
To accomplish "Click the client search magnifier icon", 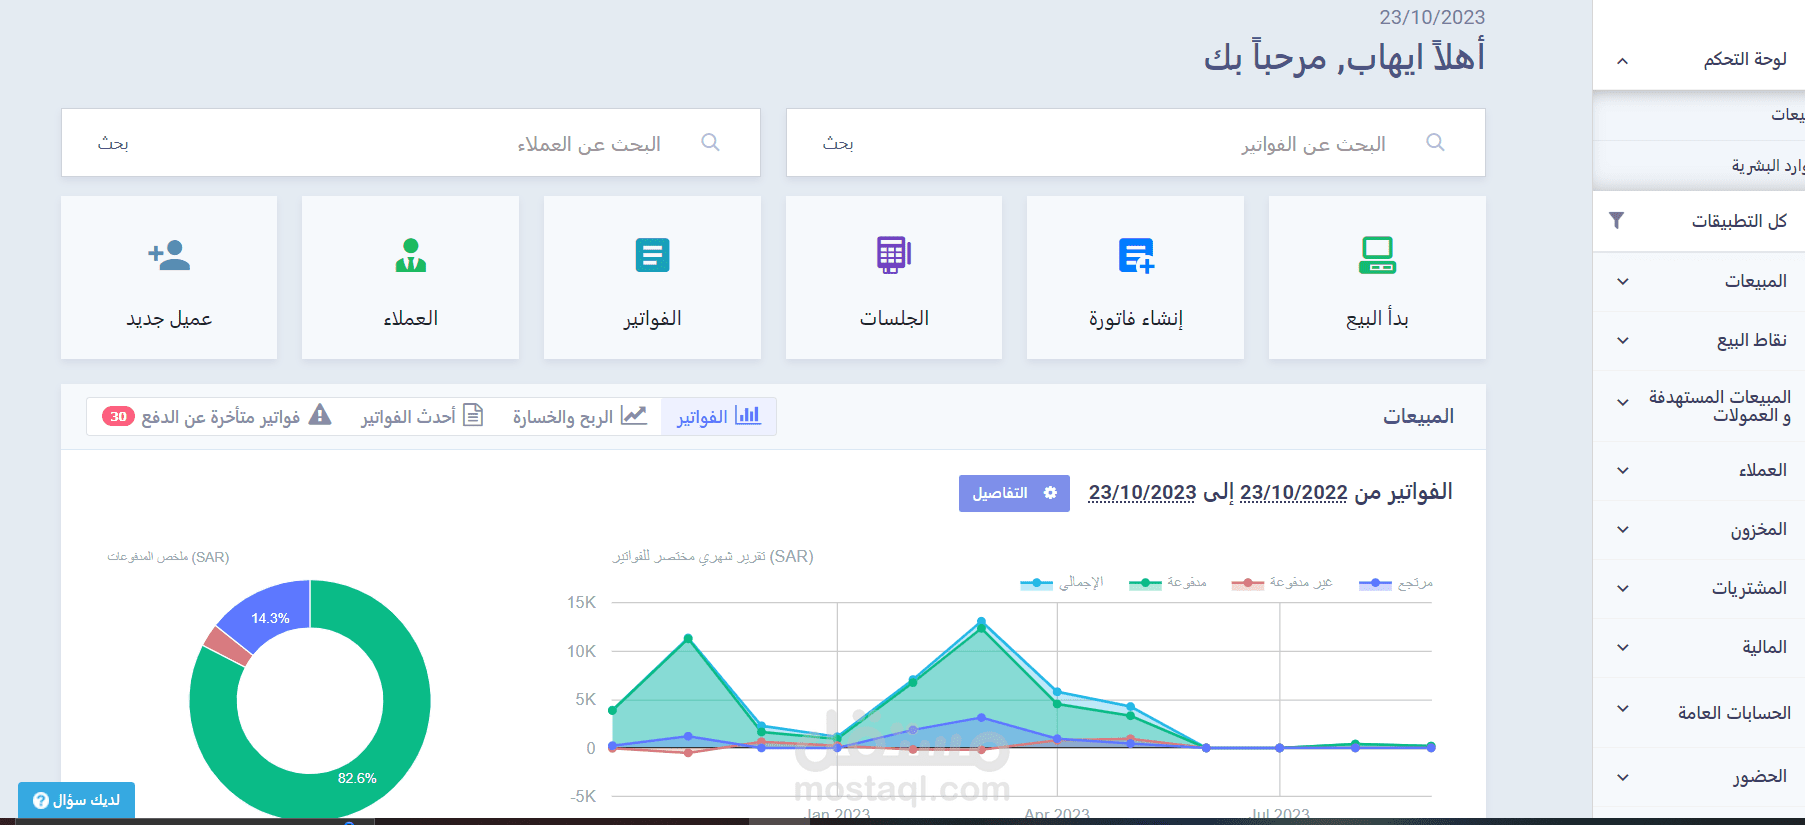I will click(710, 143).
